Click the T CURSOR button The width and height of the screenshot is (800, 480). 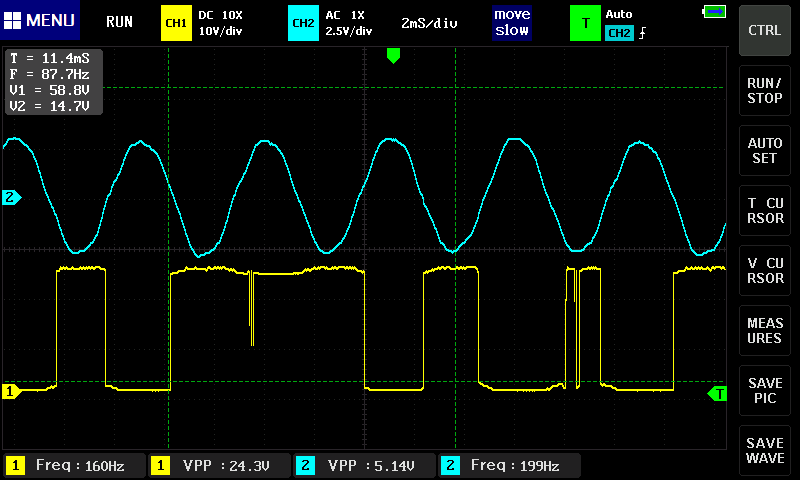pyautogui.click(x=764, y=211)
